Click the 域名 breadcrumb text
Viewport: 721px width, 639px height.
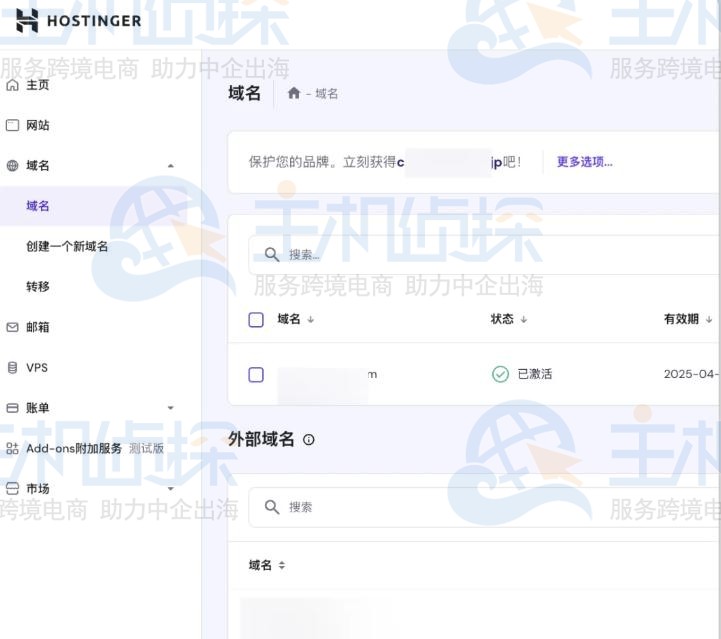click(x=327, y=94)
